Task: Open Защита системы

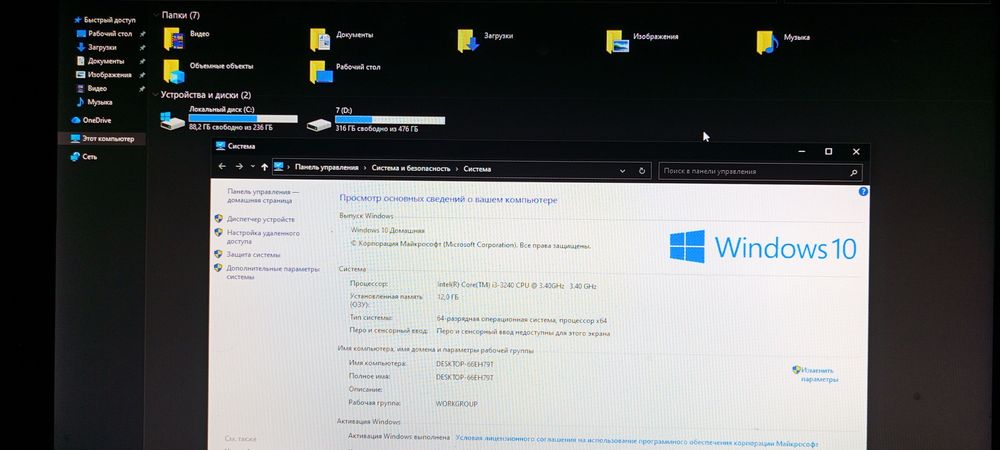Action: pos(253,254)
